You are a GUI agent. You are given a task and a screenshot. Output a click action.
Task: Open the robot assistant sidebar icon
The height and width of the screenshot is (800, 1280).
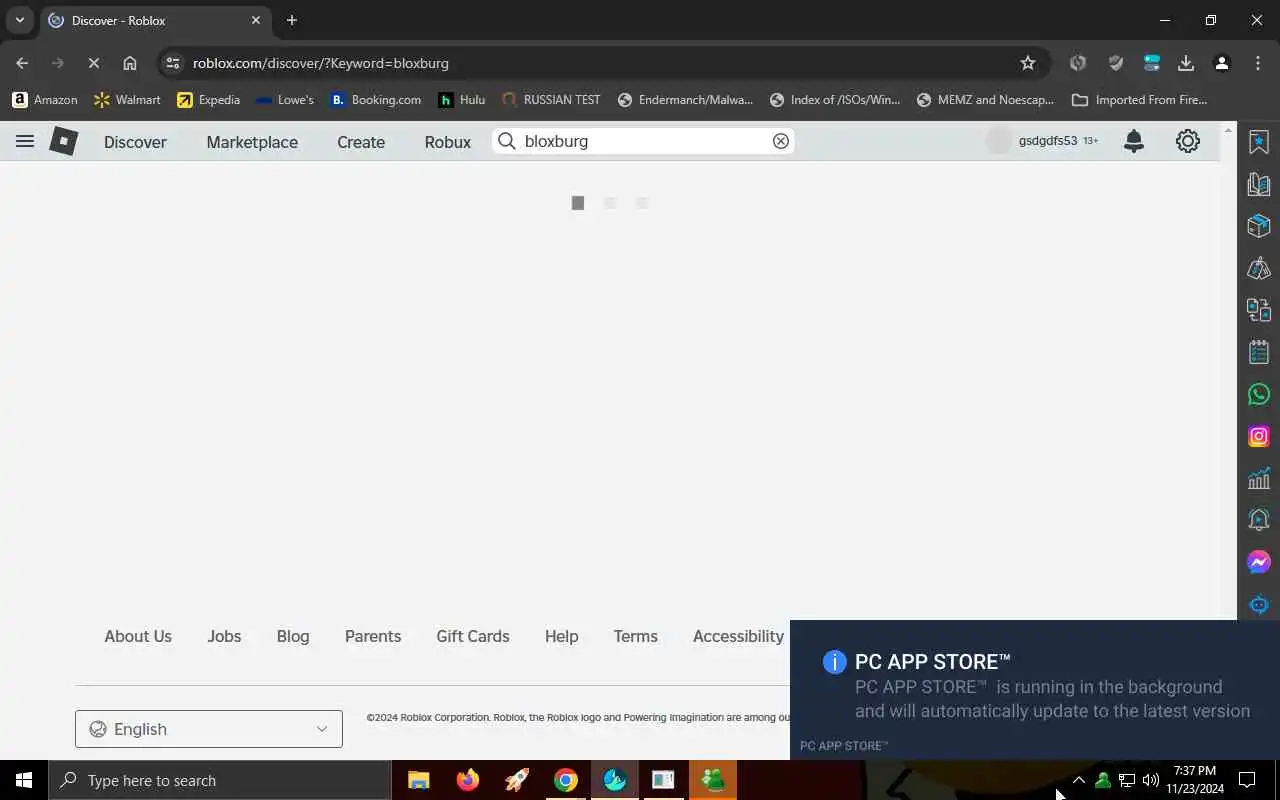1259,604
